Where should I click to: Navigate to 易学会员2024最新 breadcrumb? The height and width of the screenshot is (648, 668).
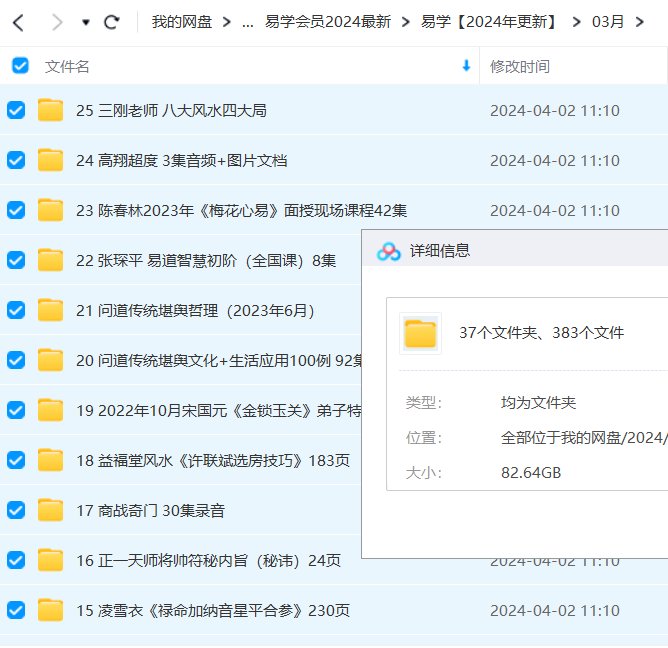tap(327, 21)
